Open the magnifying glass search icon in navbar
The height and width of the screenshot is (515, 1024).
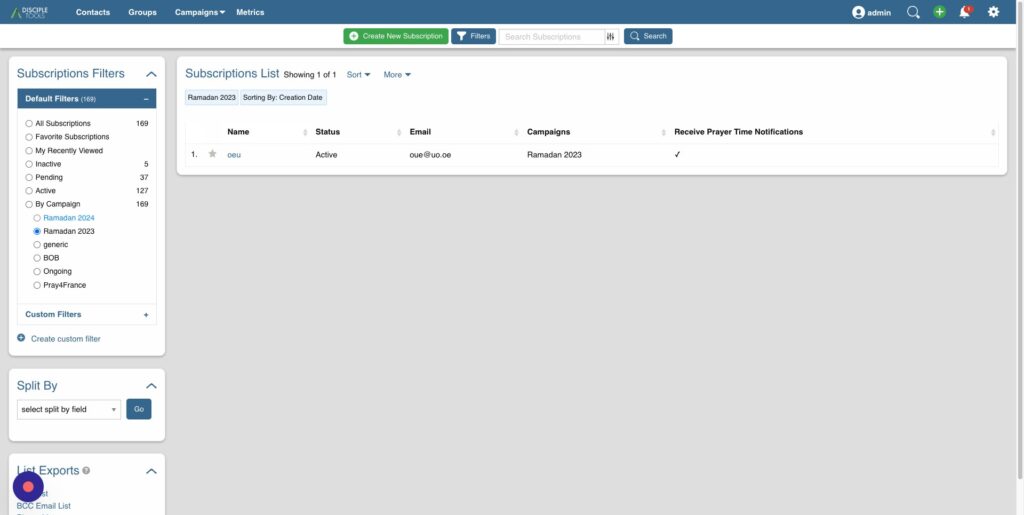coord(913,12)
